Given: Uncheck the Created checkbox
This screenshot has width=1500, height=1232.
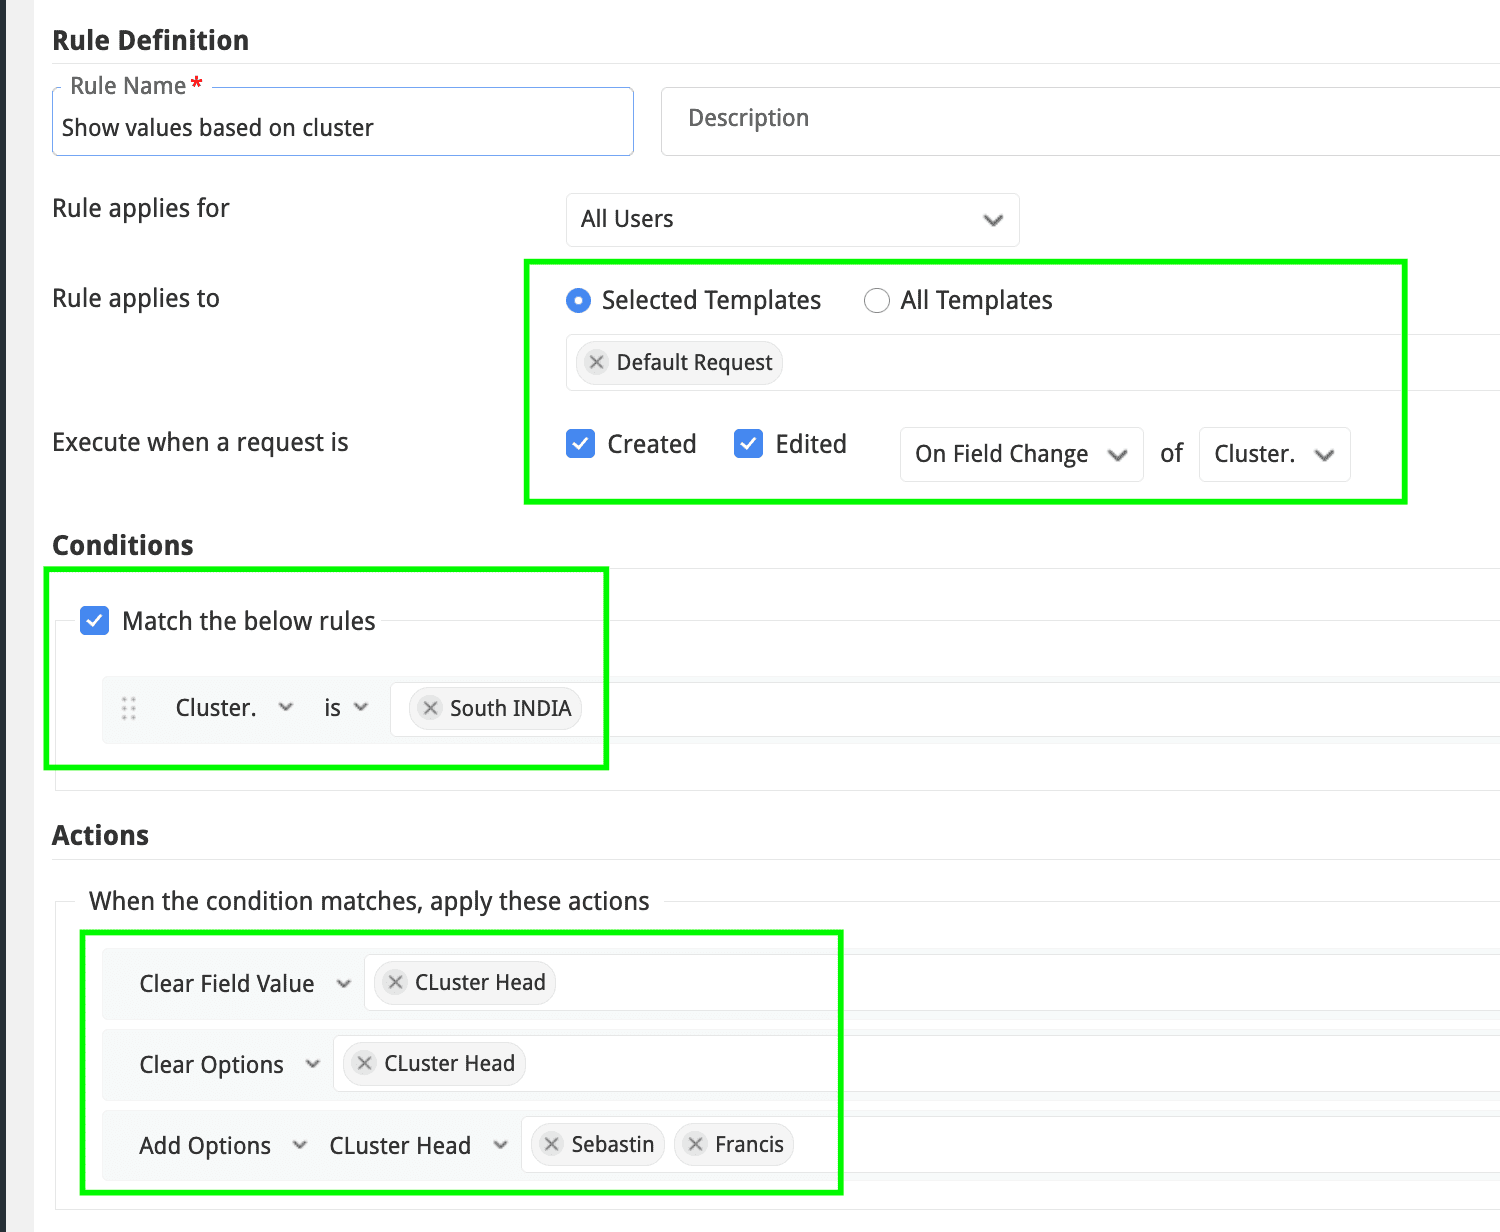Looking at the screenshot, I should 580,444.
